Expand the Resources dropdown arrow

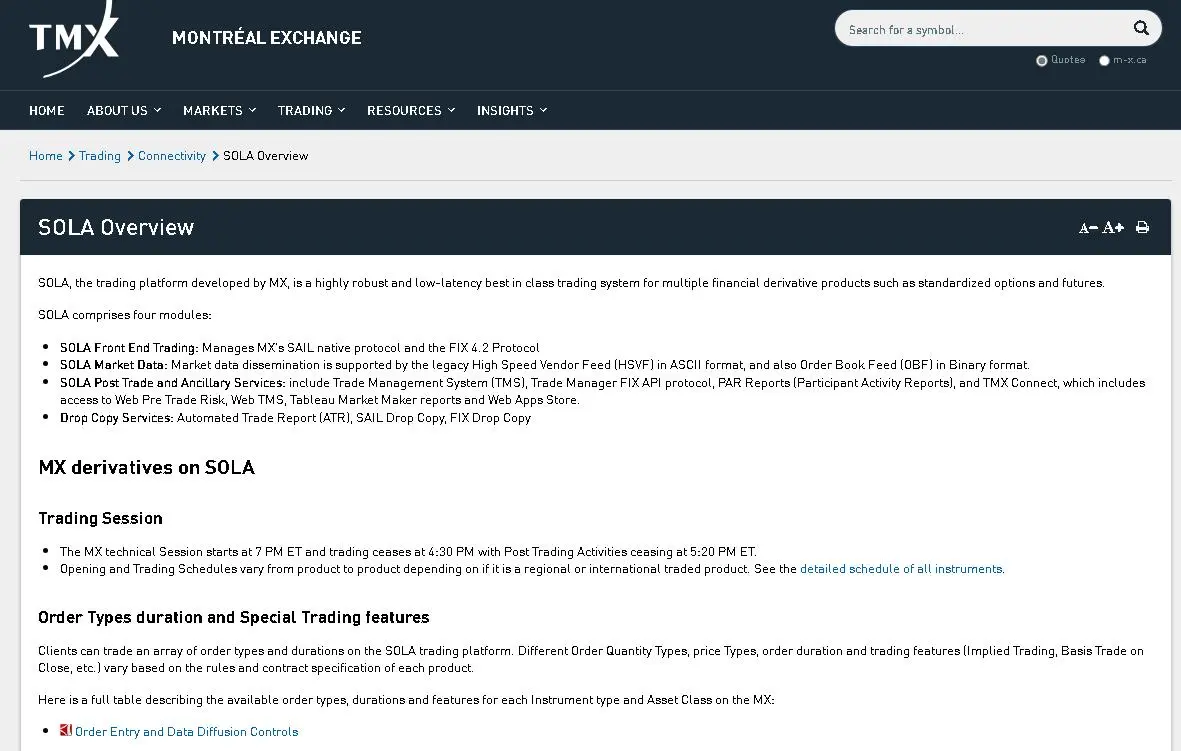[x=451, y=110]
